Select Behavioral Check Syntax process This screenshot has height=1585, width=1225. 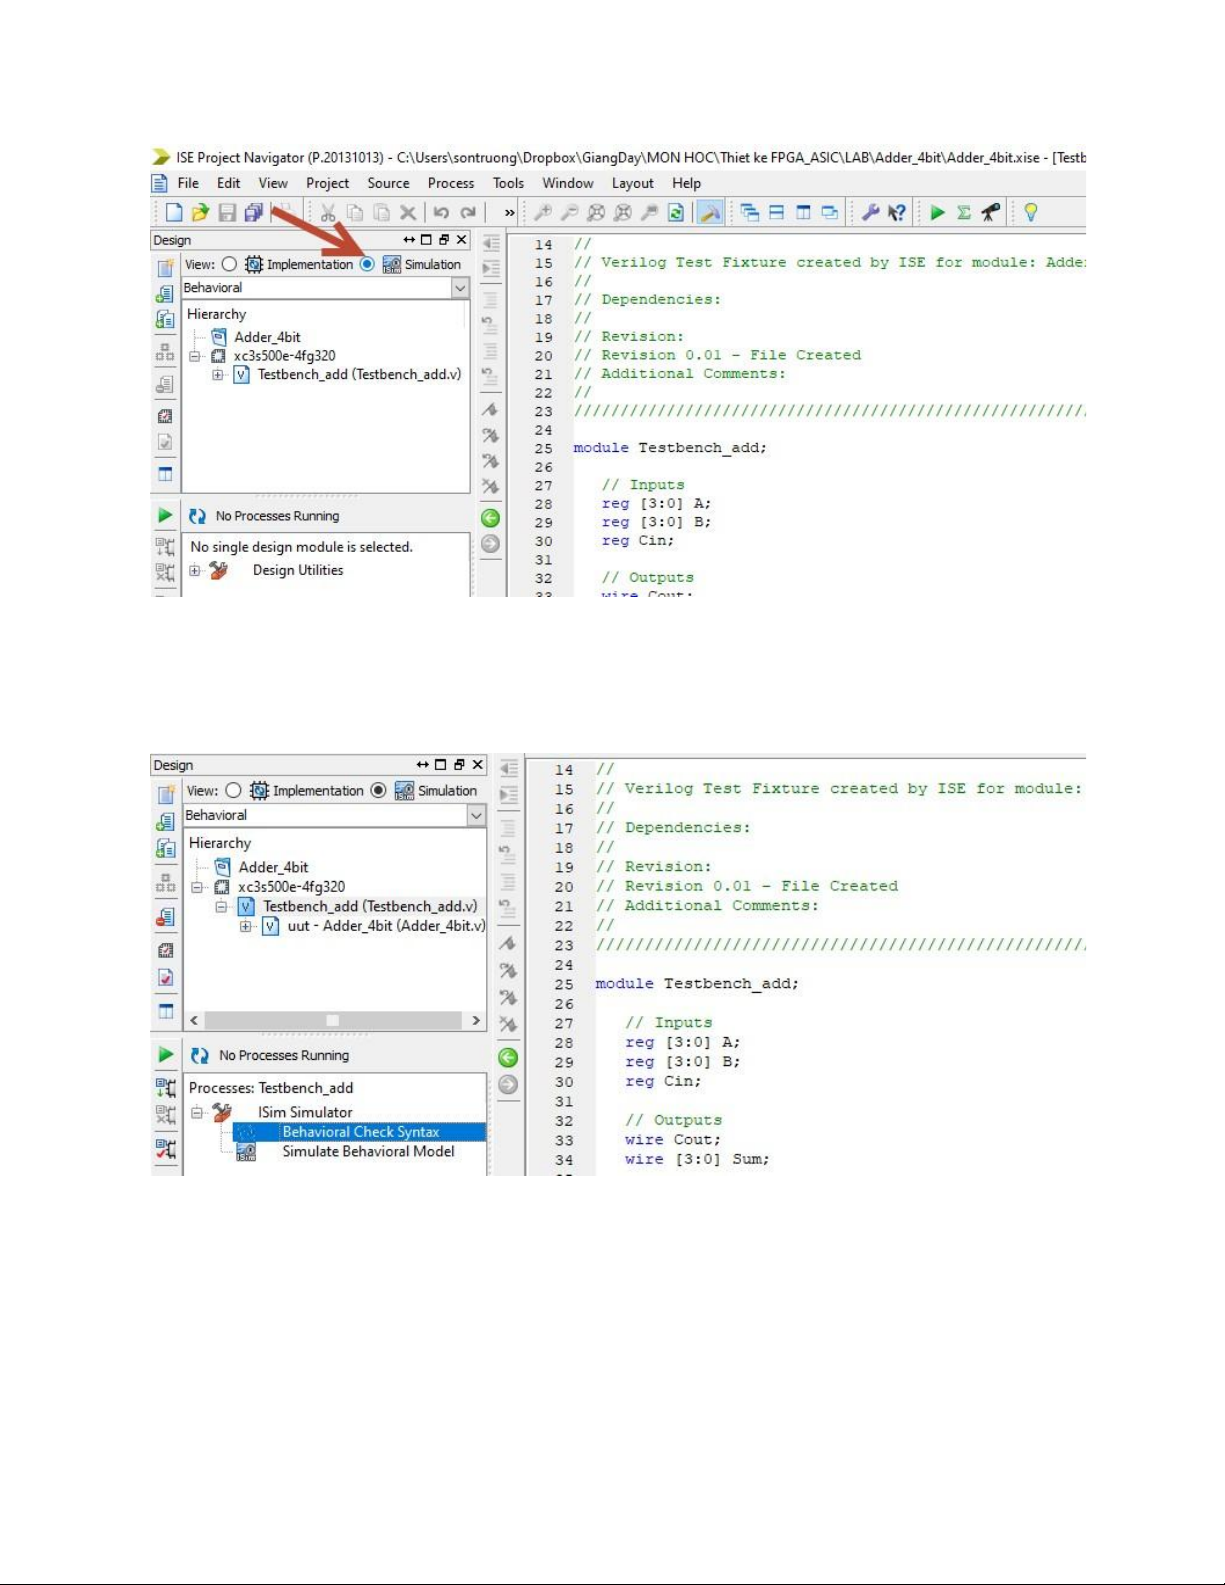pyautogui.click(x=360, y=1132)
